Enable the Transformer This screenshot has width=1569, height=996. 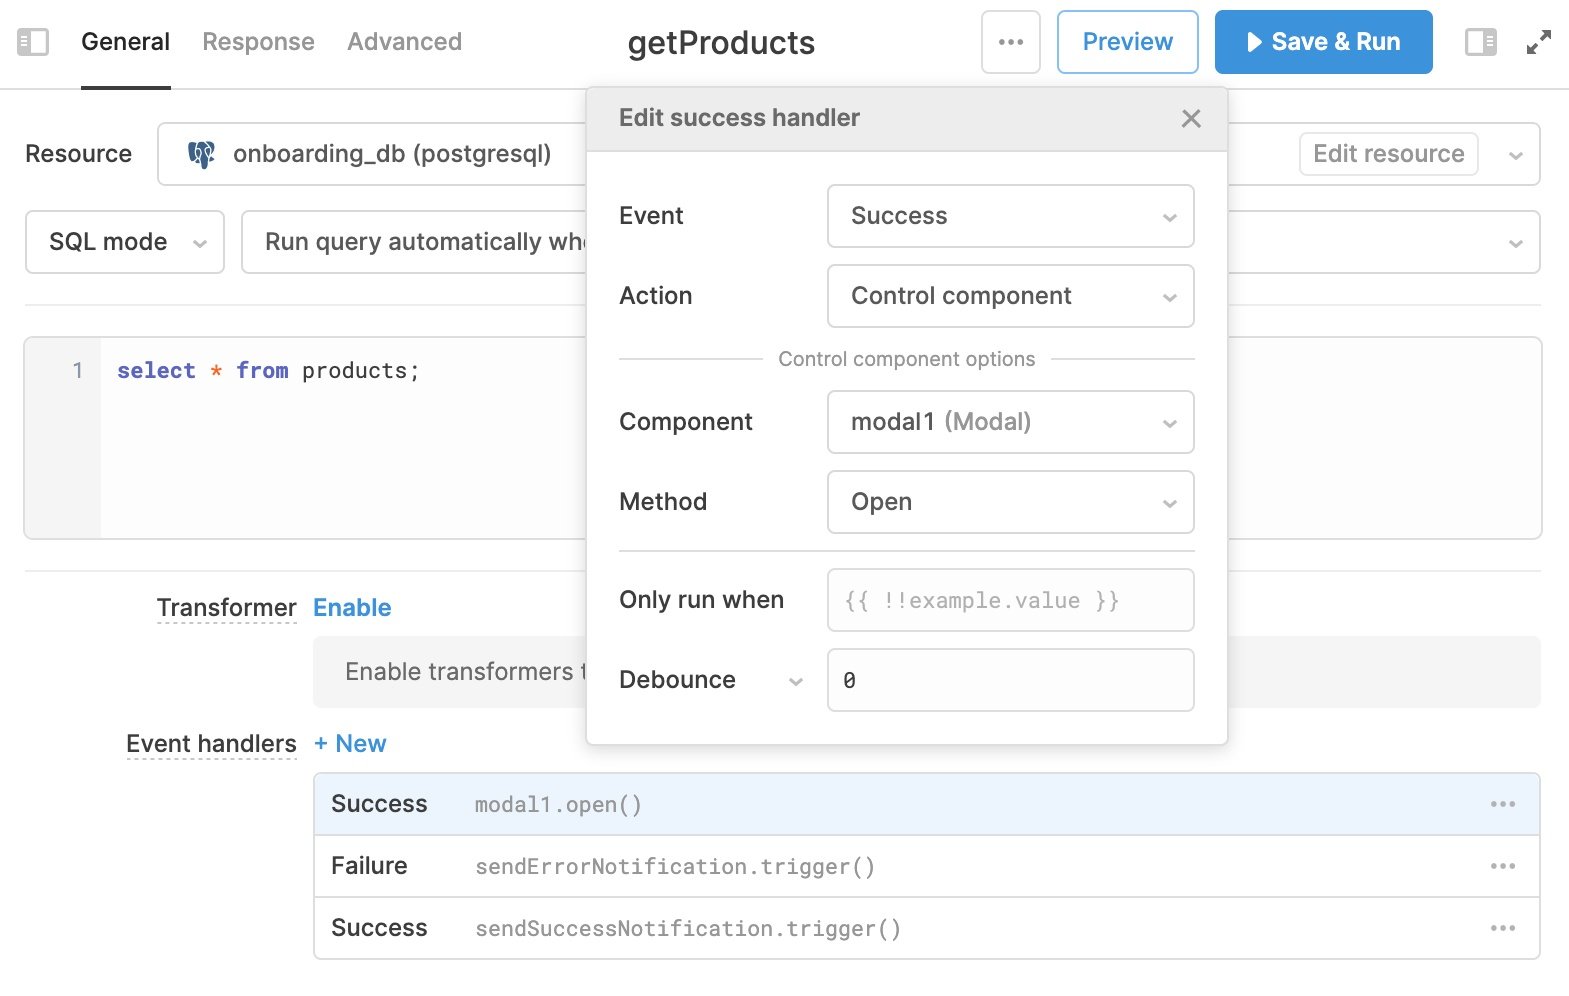tap(352, 608)
